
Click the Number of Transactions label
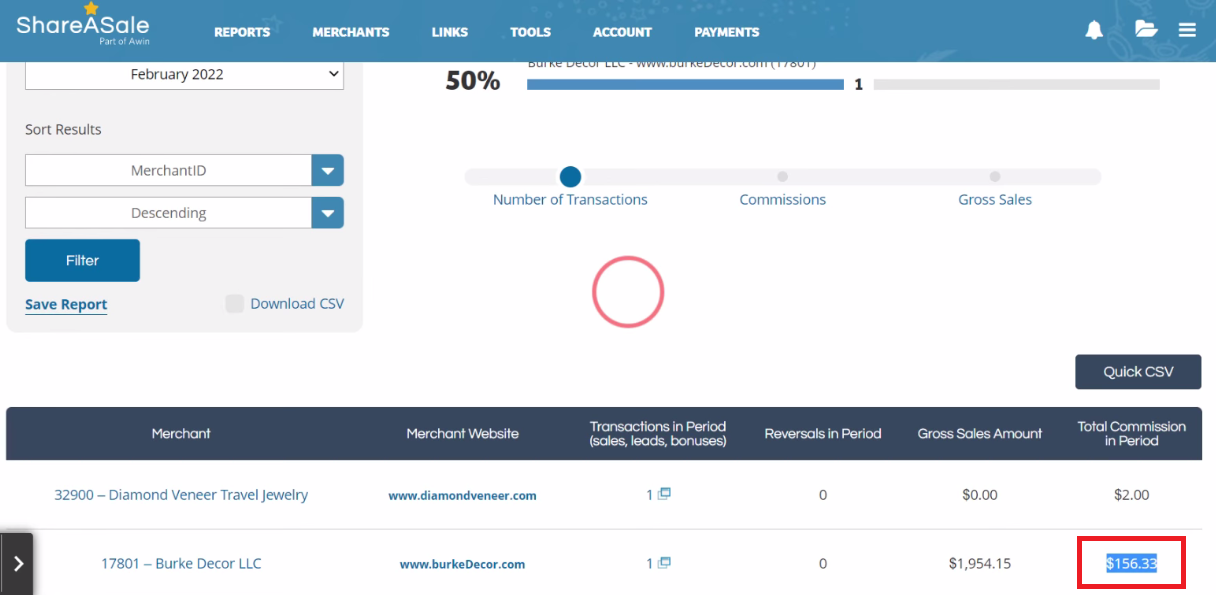pyautogui.click(x=570, y=200)
